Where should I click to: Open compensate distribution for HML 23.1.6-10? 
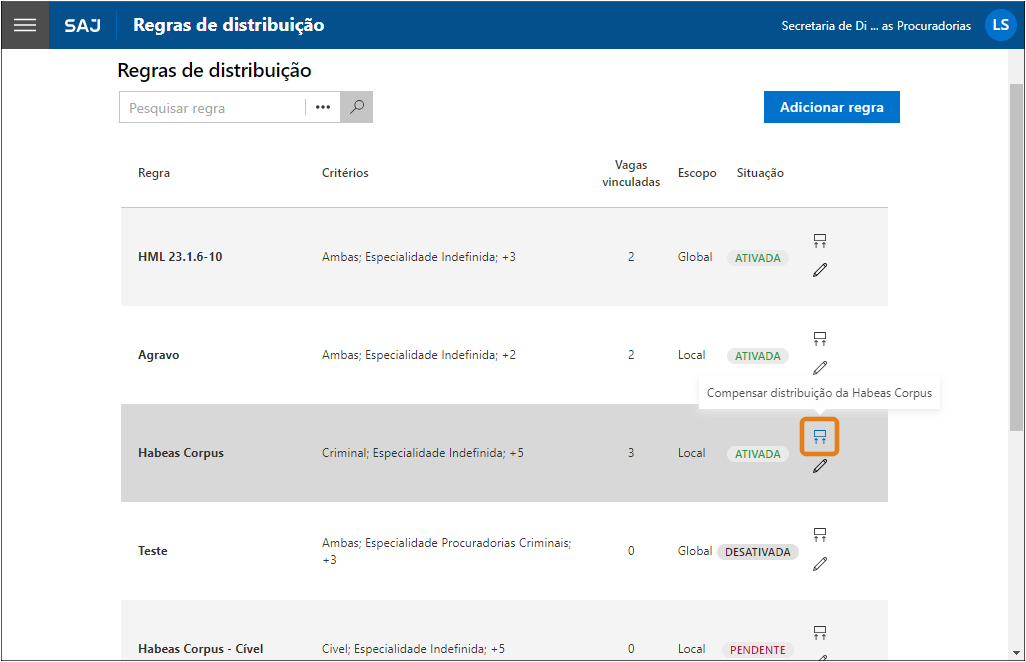[x=820, y=240]
